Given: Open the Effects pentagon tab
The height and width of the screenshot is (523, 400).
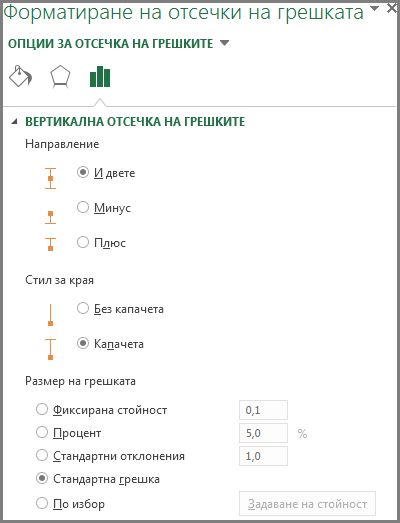Looking at the screenshot, I should [x=60, y=77].
